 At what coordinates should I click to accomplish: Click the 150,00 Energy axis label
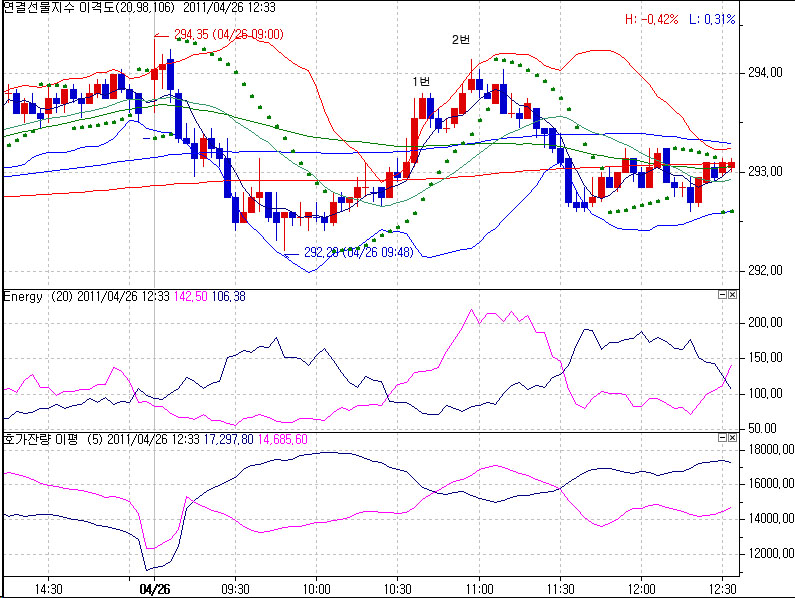[766, 358]
